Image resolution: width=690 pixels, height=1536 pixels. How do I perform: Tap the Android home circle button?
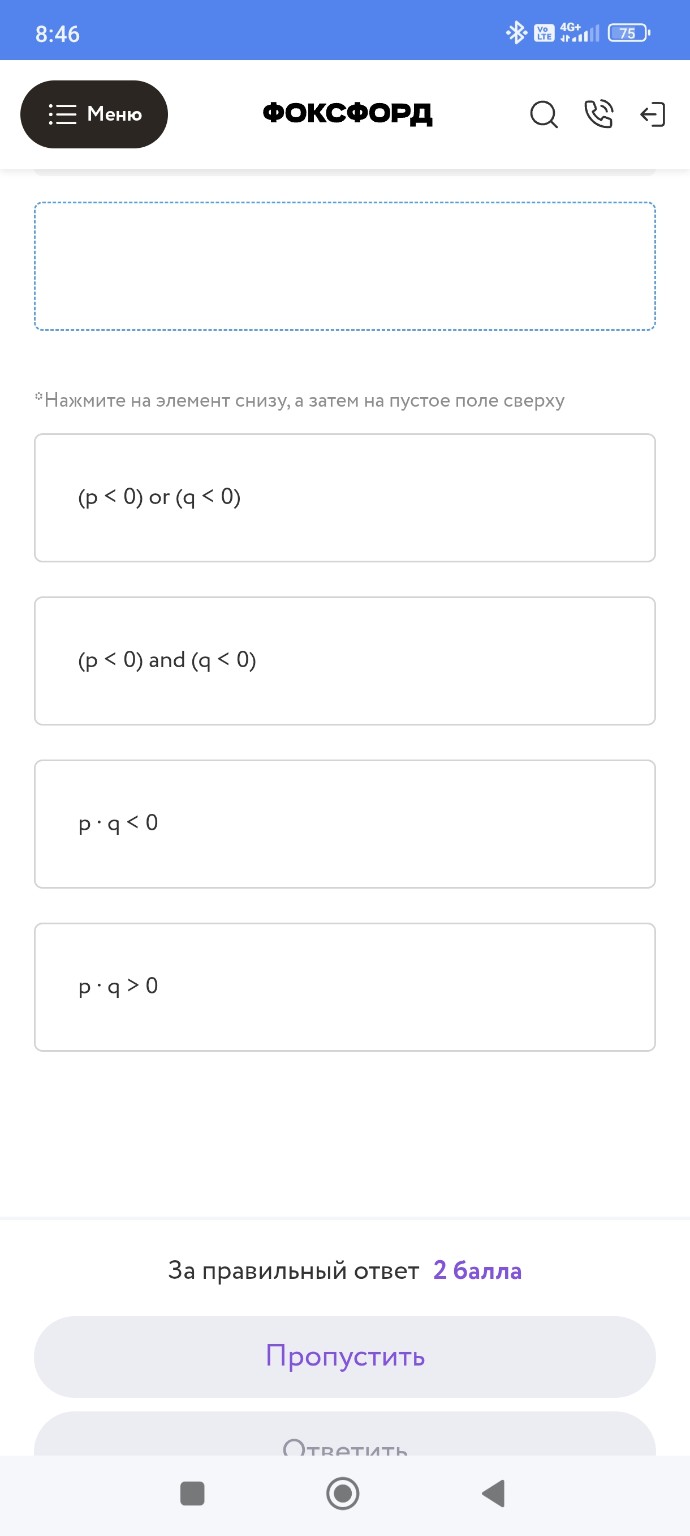[343, 1493]
